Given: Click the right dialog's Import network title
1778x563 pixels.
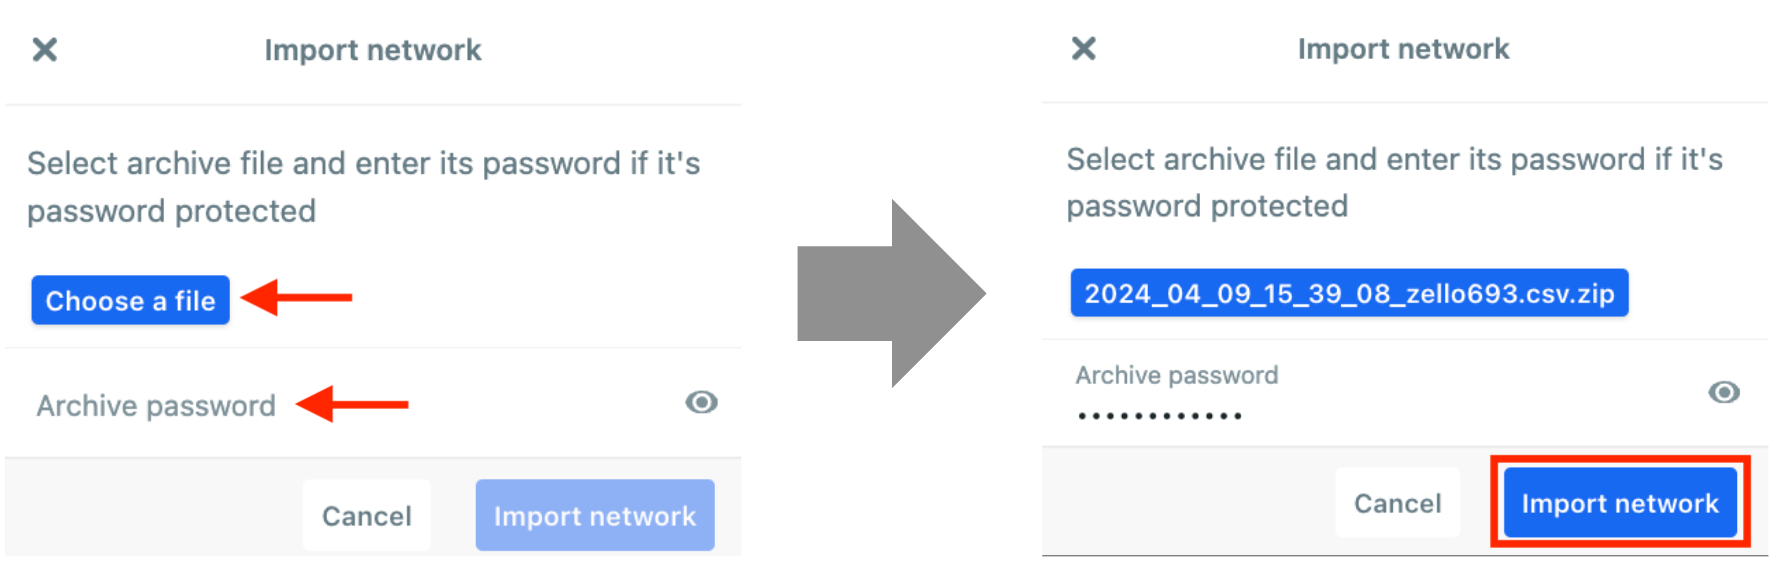Looking at the screenshot, I should pos(1403,48).
